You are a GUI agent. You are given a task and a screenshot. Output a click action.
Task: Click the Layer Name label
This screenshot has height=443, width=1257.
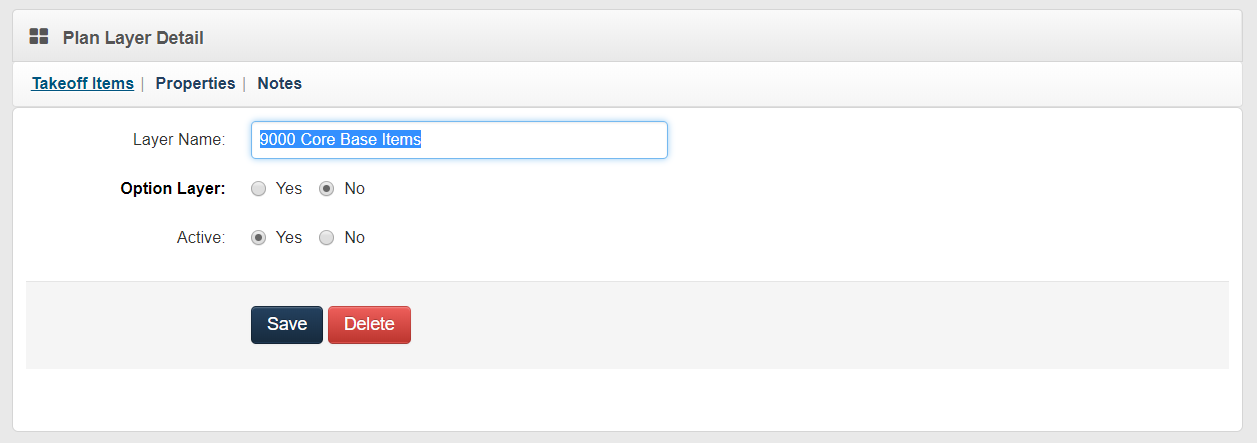(x=179, y=140)
